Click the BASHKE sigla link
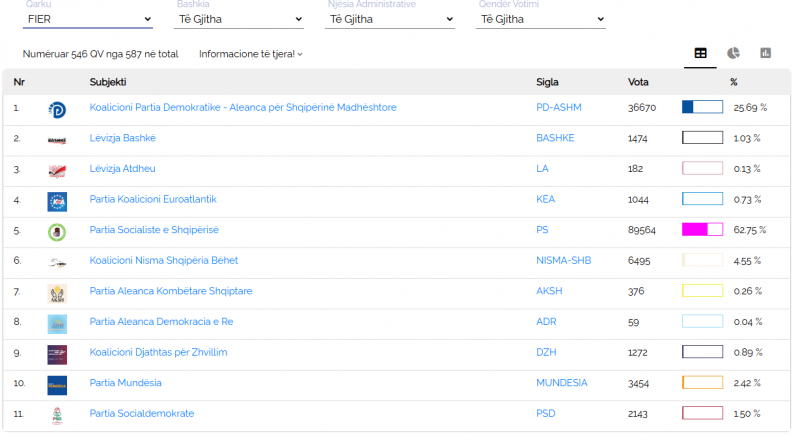Image resolution: width=800 pixels, height=435 pixels. tap(555, 138)
